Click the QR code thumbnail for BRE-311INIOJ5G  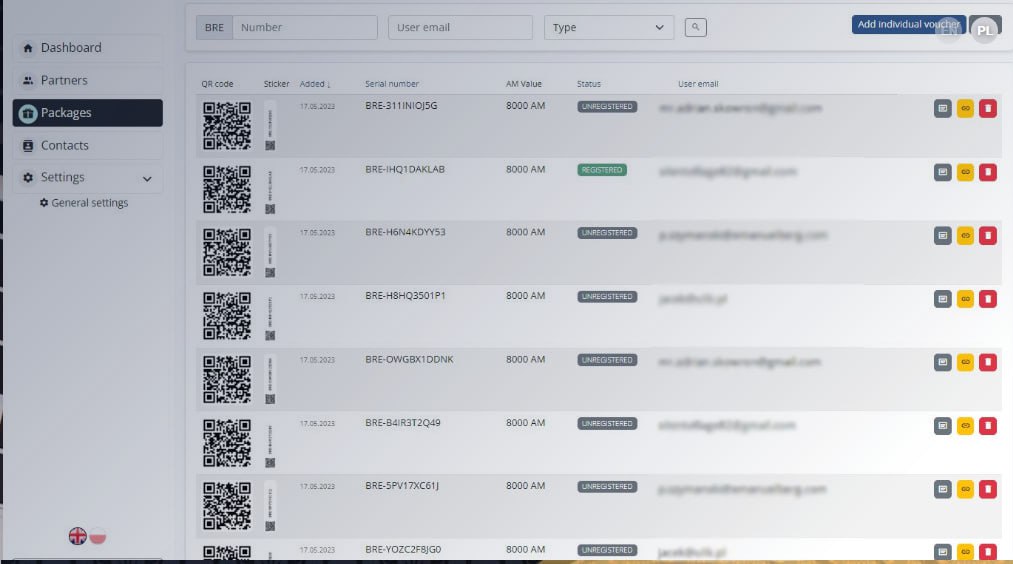coord(227,125)
